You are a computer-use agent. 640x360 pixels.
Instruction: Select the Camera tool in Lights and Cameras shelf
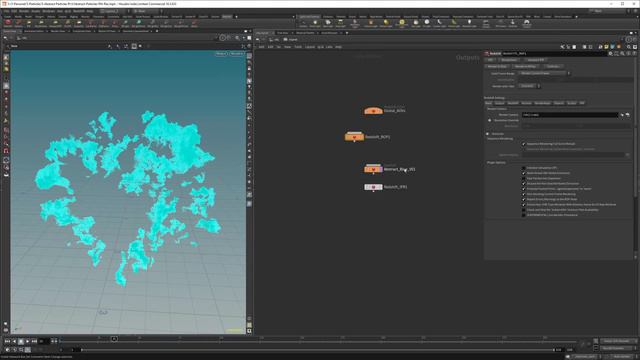[x=303, y=23]
